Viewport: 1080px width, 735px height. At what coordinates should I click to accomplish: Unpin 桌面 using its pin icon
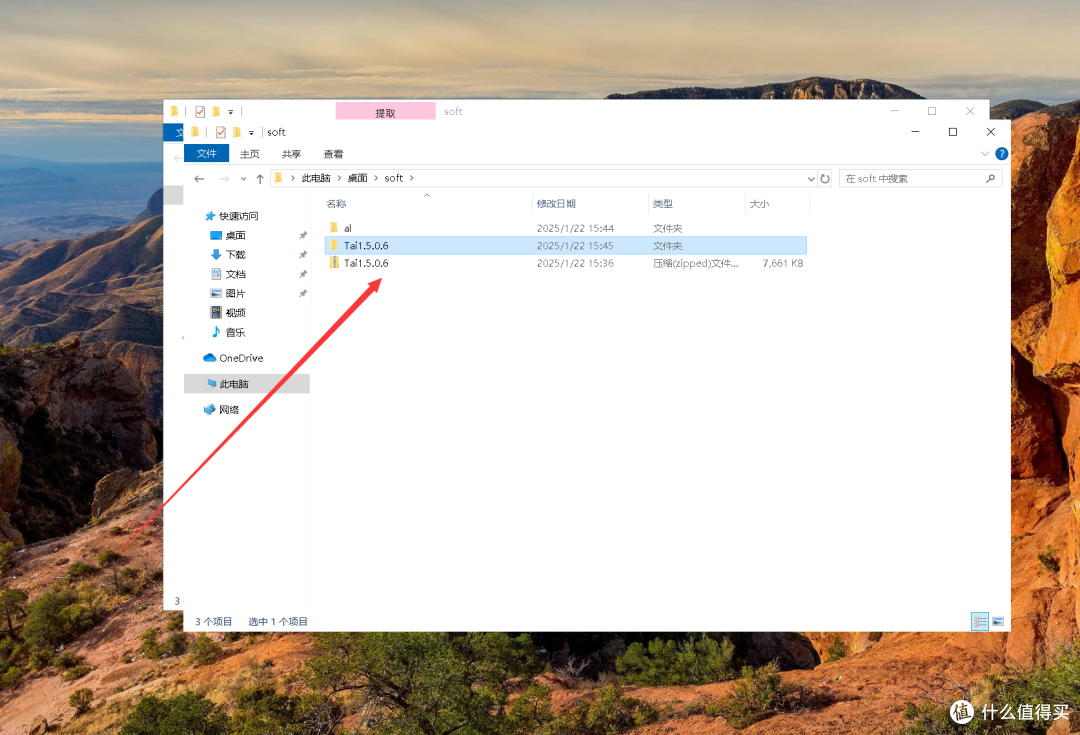pyautogui.click(x=302, y=236)
